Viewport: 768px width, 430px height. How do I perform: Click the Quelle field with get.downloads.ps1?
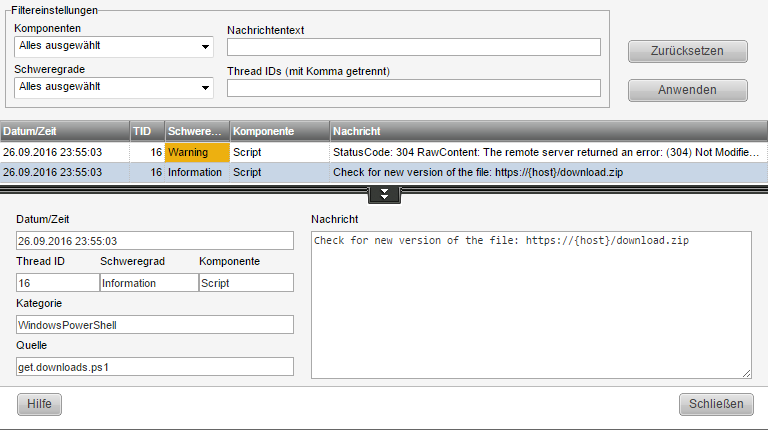(x=155, y=367)
